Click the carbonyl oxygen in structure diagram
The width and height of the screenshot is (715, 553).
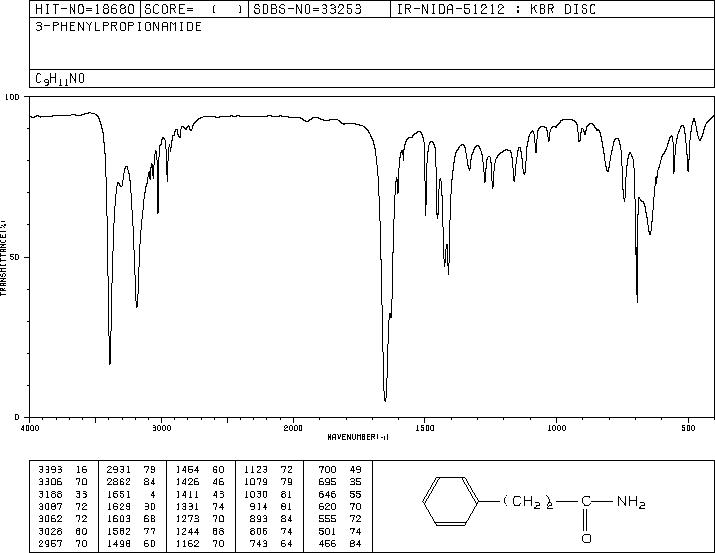pos(586,538)
